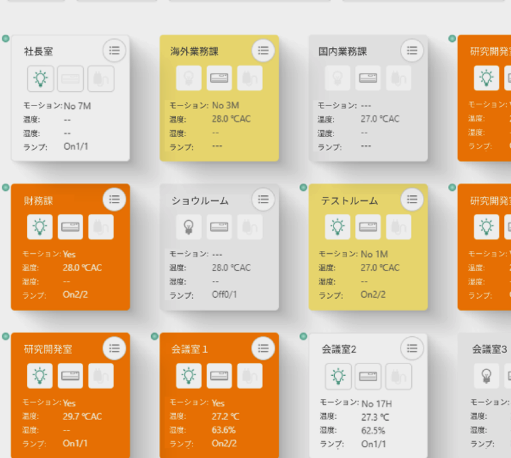Open the list menu on the 会議室1 card
This screenshot has width=511, height=458.
click(x=263, y=348)
